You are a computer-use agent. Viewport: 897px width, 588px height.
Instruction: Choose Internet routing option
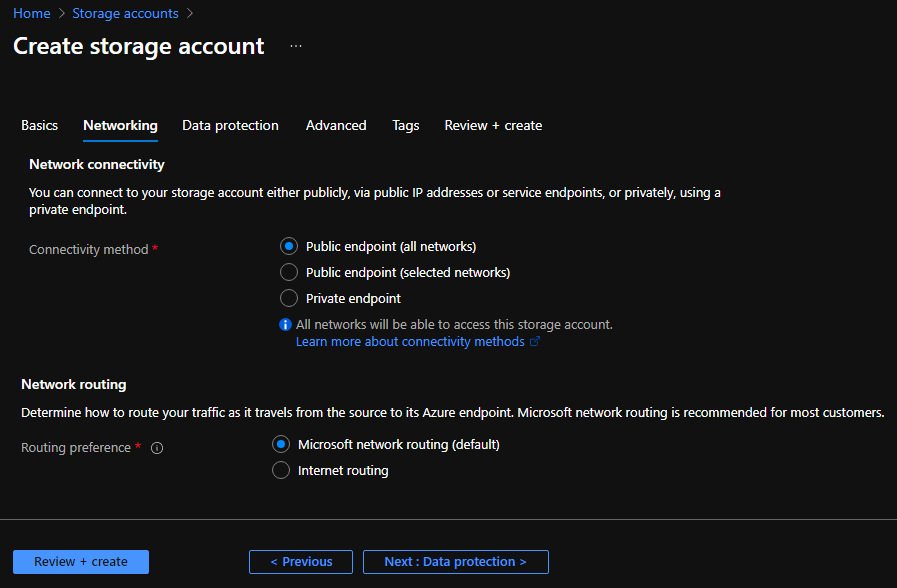click(x=281, y=470)
